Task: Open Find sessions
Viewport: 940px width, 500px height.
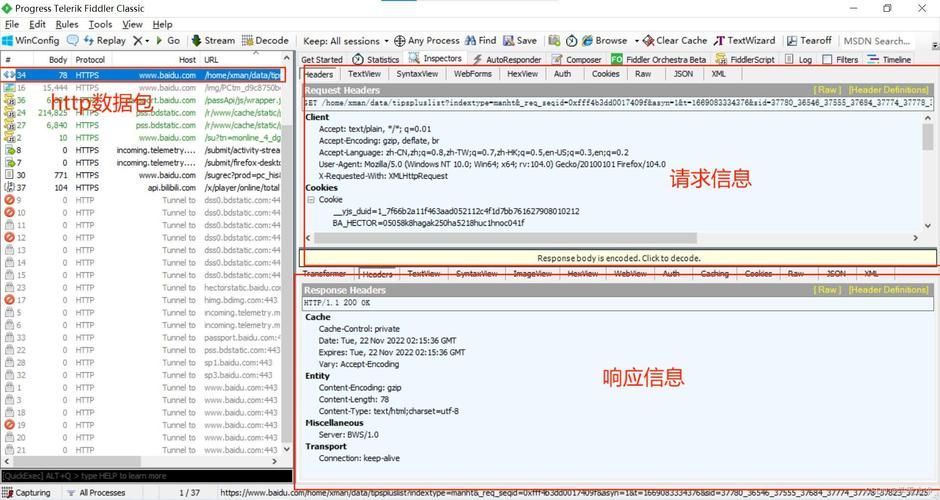Action: [481, 41]
